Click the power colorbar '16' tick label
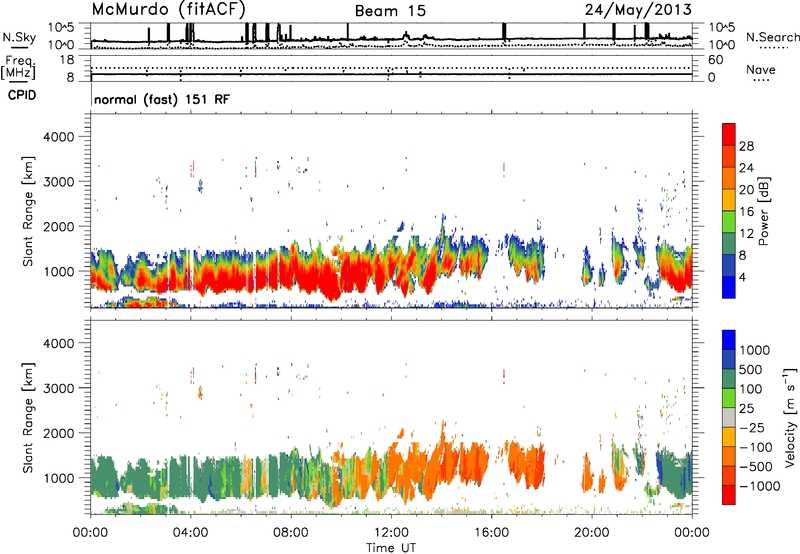This screenshot has height=554, width=800. click(746, 212)
